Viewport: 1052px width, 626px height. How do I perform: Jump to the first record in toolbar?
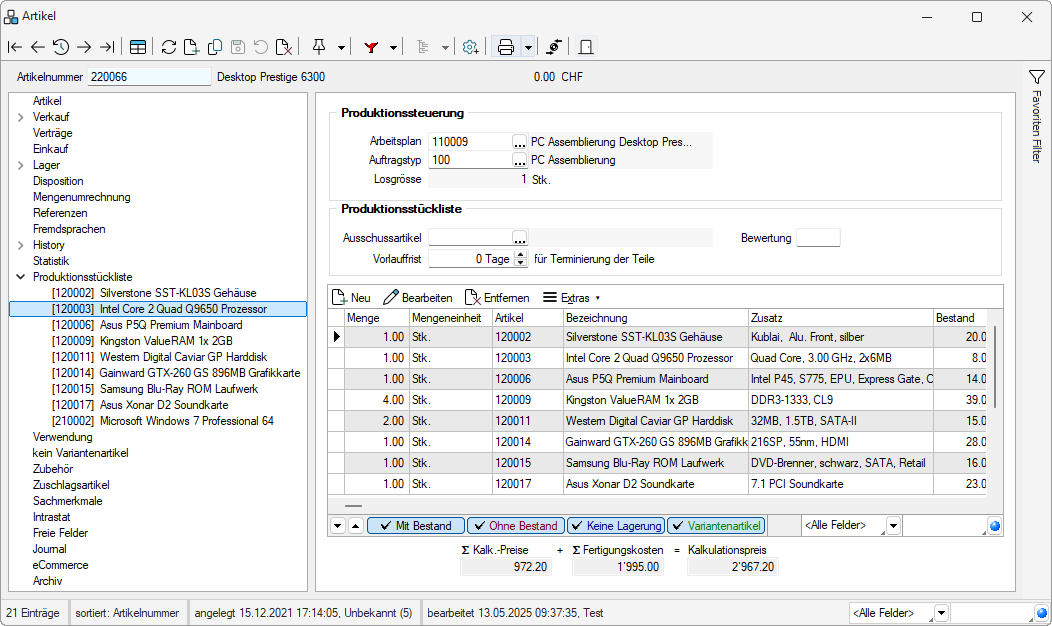tap(15, 47)
